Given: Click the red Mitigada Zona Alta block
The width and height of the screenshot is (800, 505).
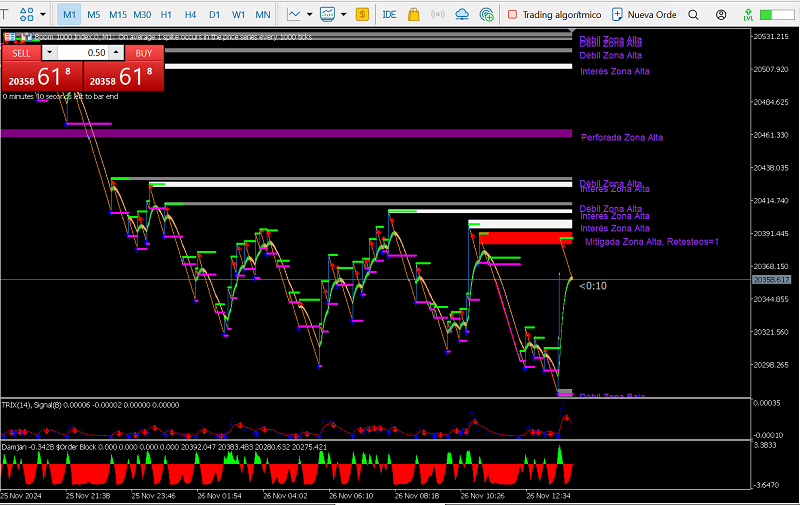Looking at the screenshot, I should (524, 238).
